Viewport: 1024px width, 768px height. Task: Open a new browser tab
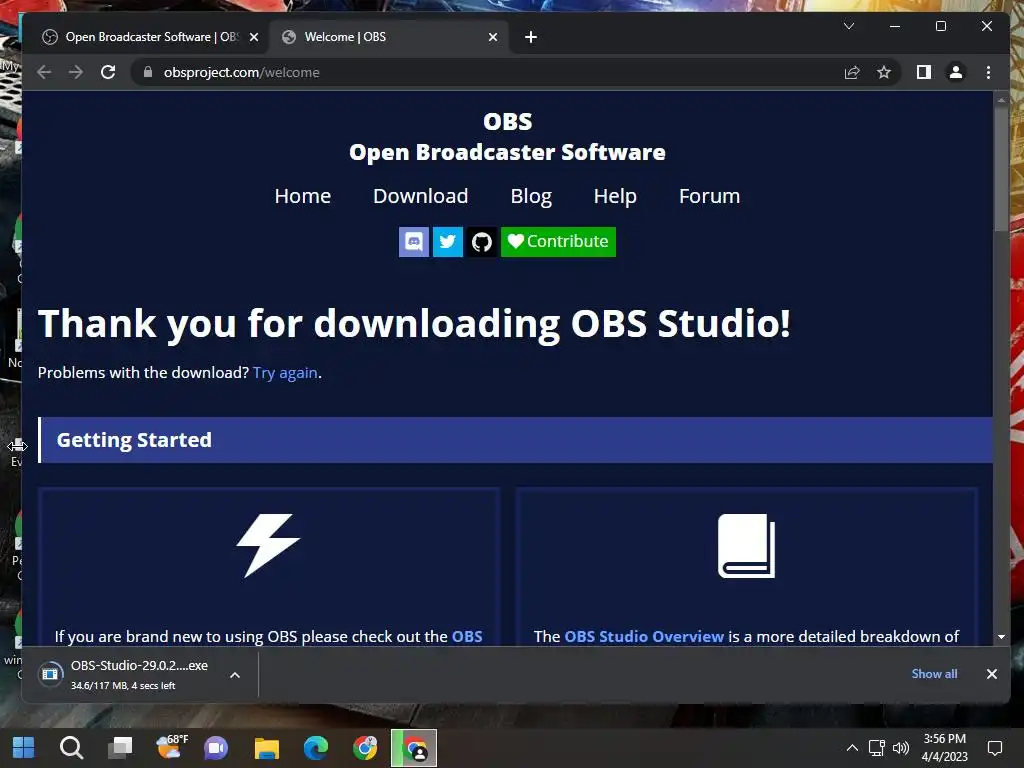pyautogui.click(x=531, y=37)
